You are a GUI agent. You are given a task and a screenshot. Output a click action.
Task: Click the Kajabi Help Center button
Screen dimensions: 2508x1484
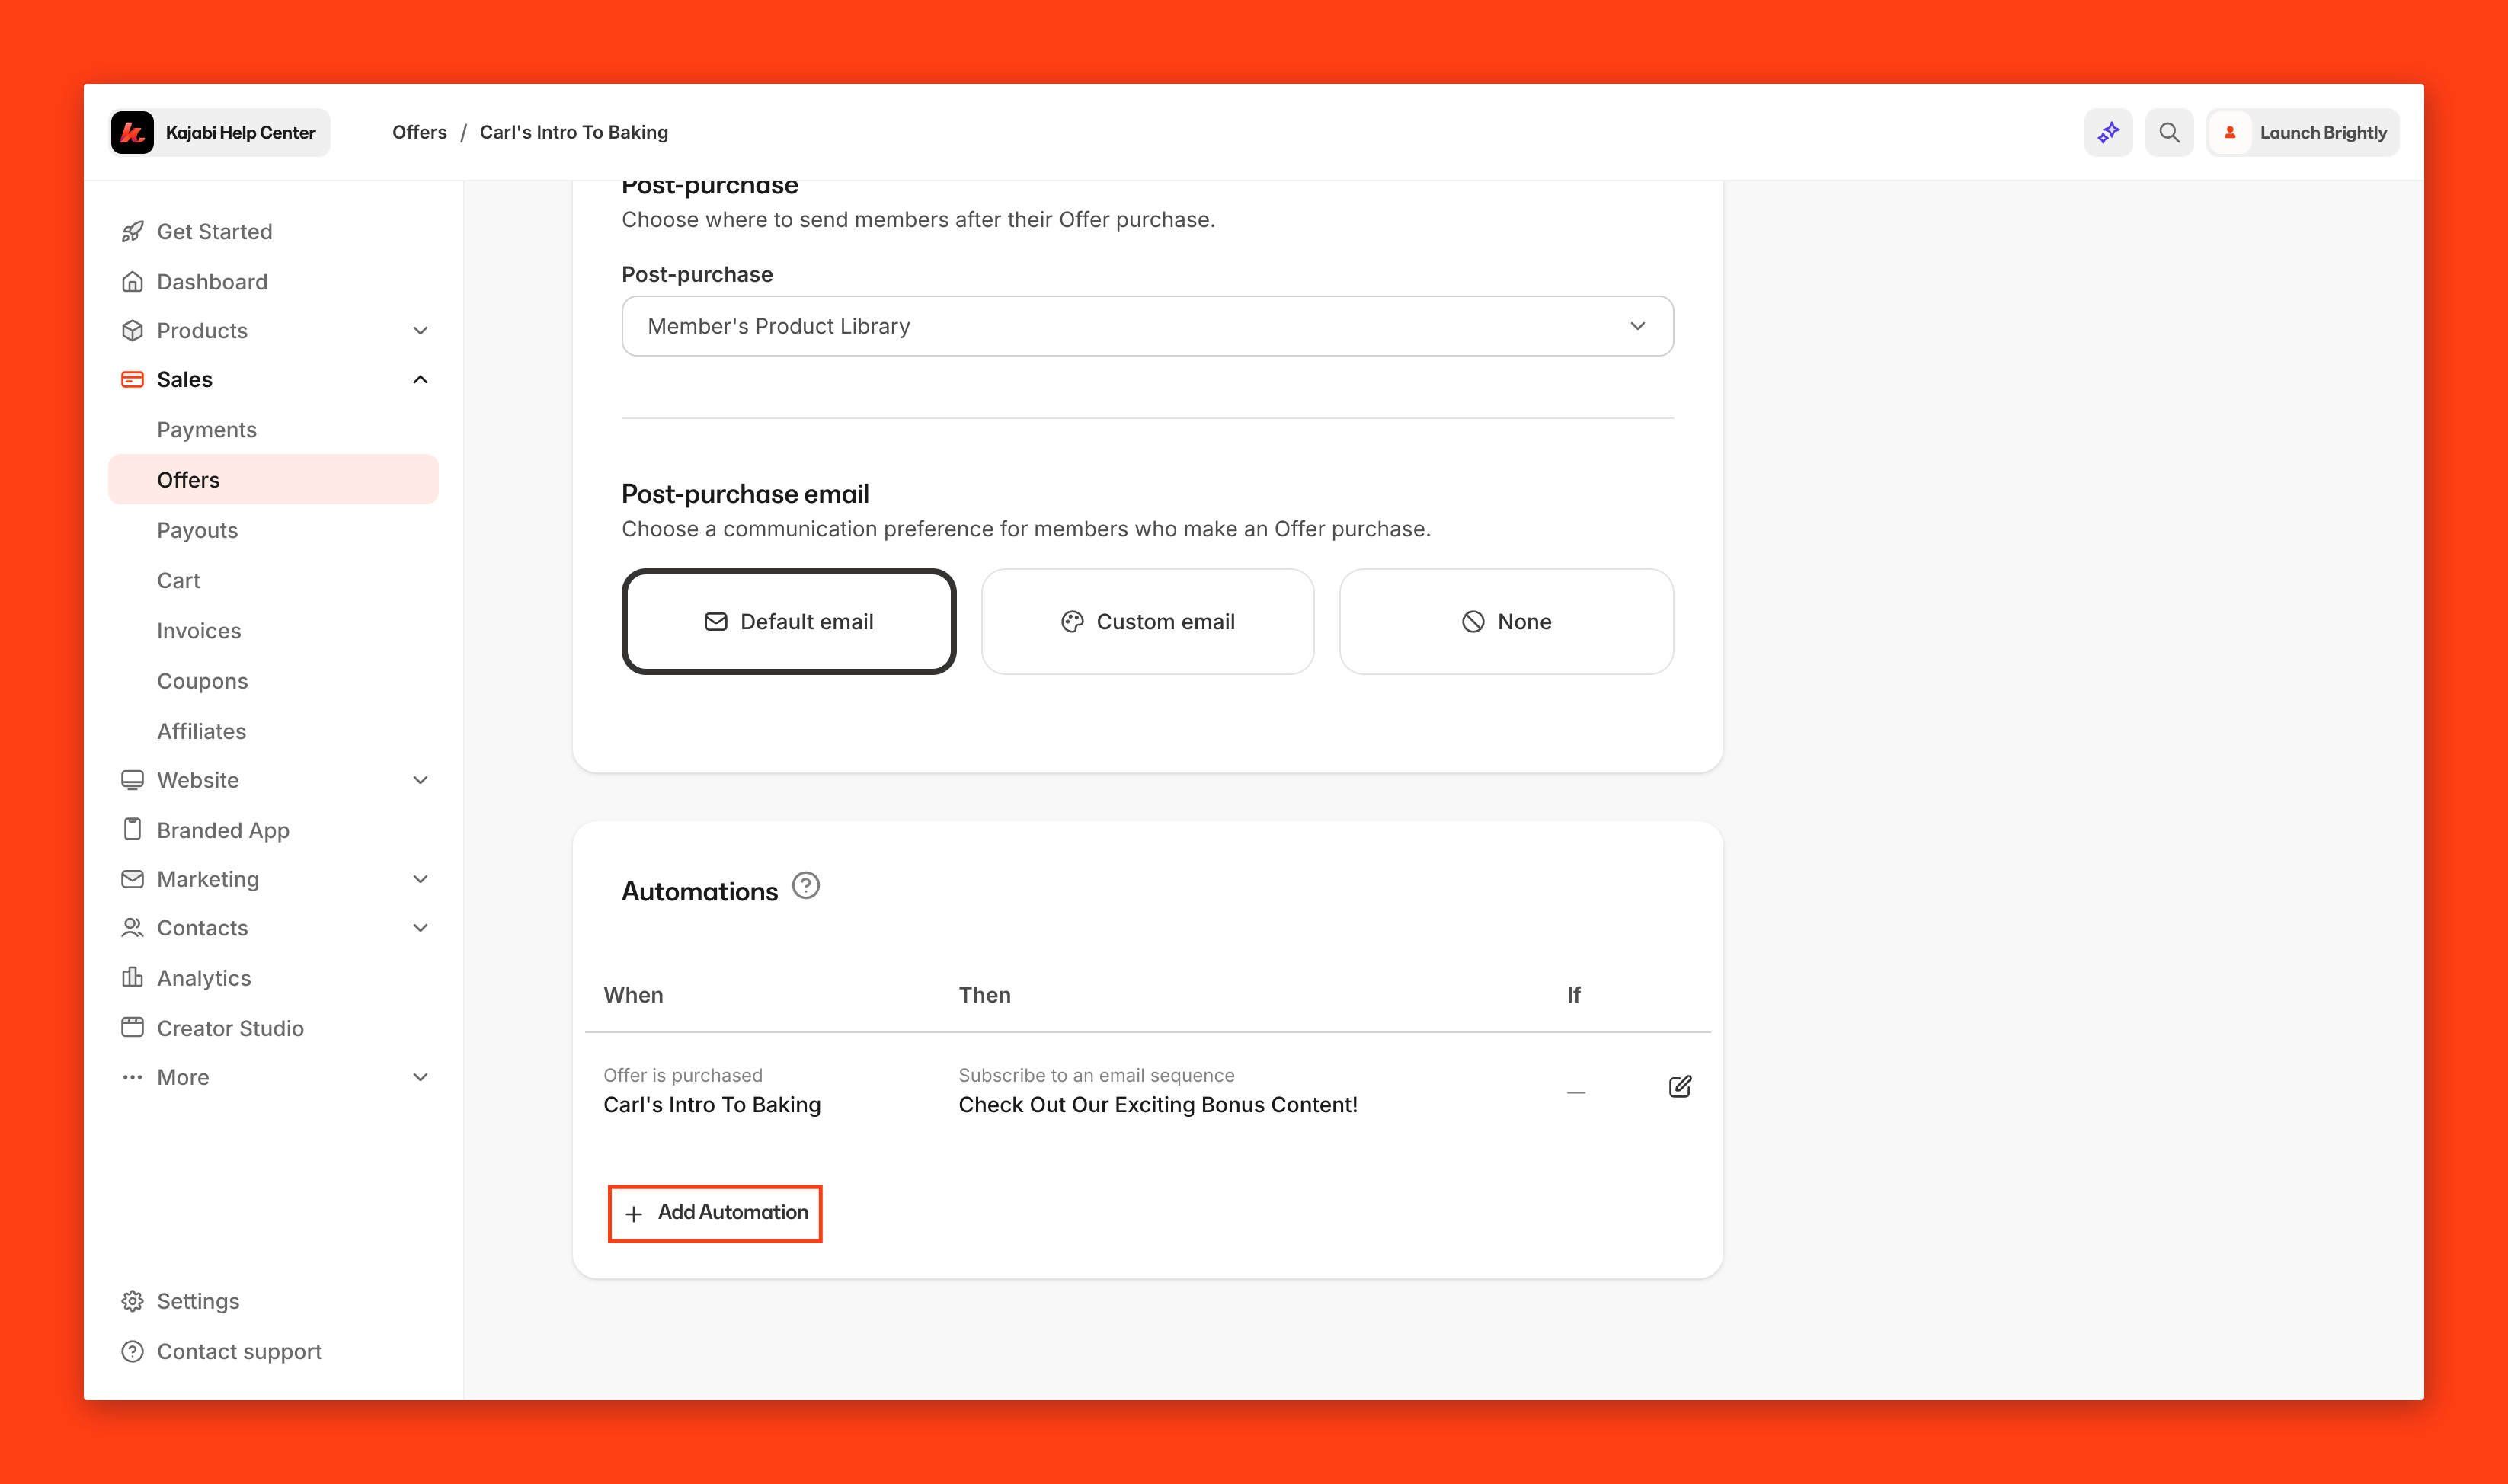pos(220,132)
